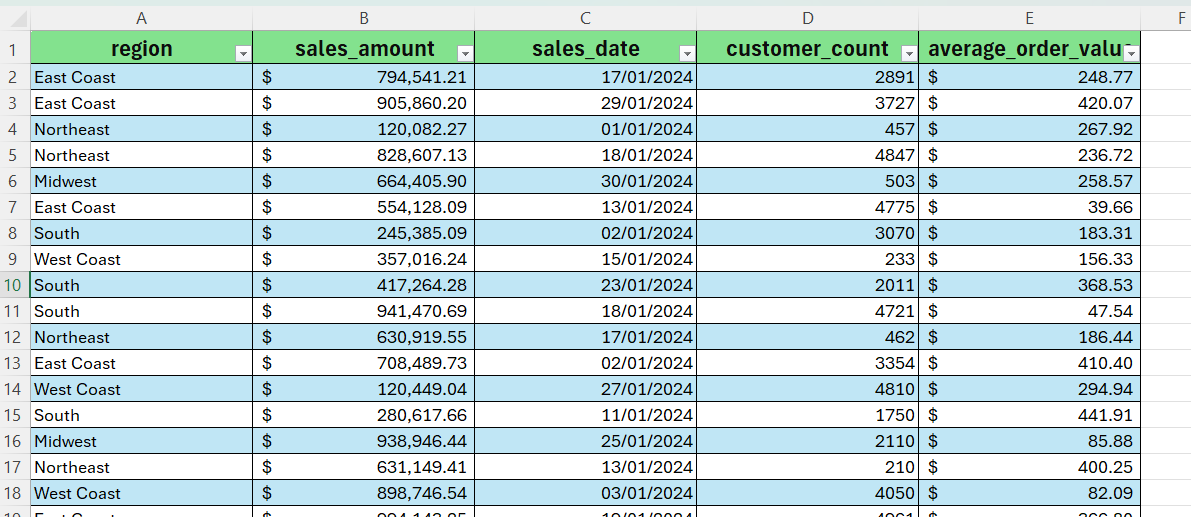Select the West Coast cell in row 18
This screenshot has height=517, width=1191.
coord(141,493)
